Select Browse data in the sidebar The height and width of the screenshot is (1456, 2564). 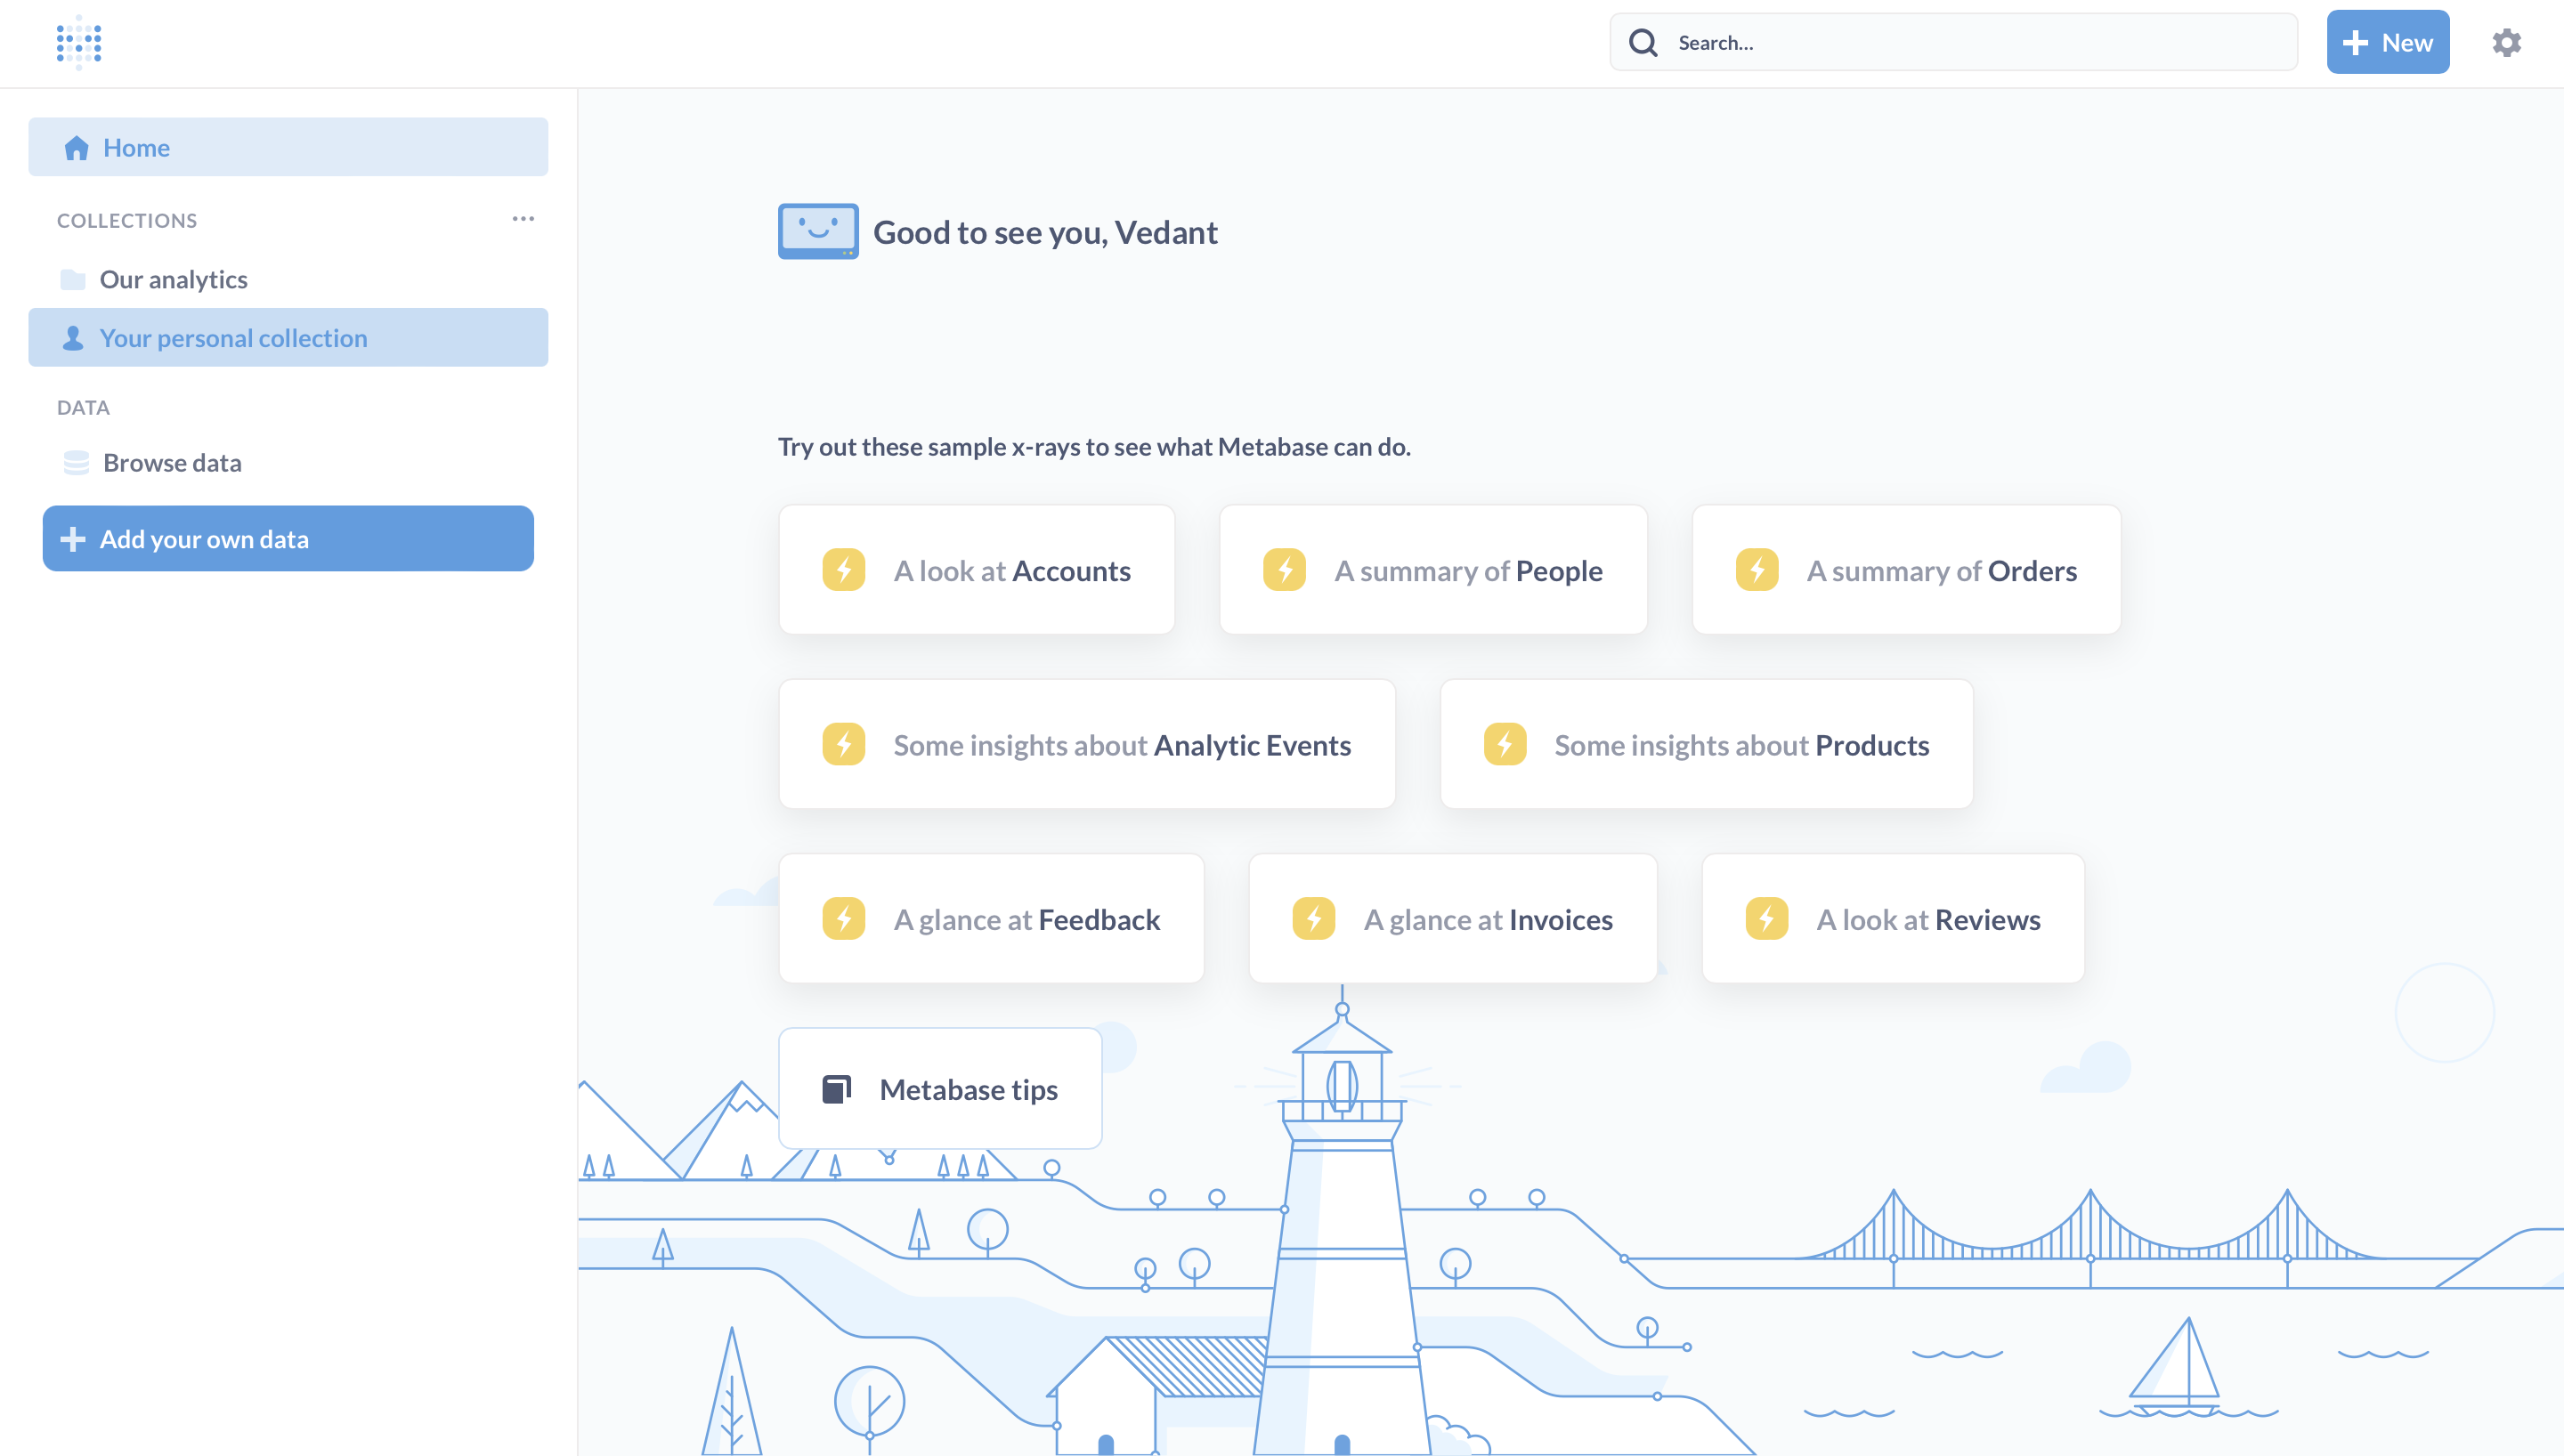point(288,462)
